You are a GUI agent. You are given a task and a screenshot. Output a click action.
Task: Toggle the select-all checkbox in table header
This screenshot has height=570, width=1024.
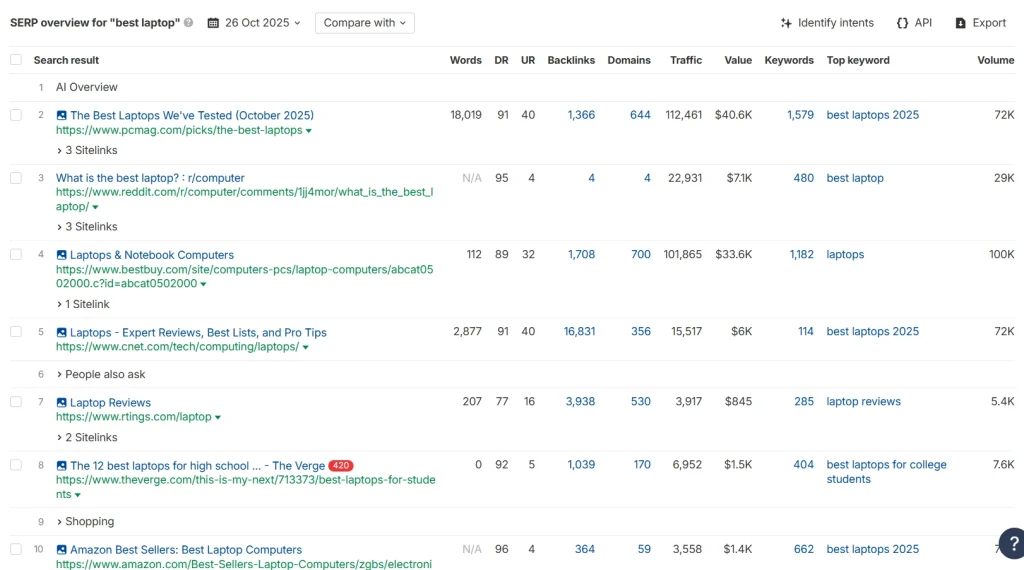pos(16,60)
